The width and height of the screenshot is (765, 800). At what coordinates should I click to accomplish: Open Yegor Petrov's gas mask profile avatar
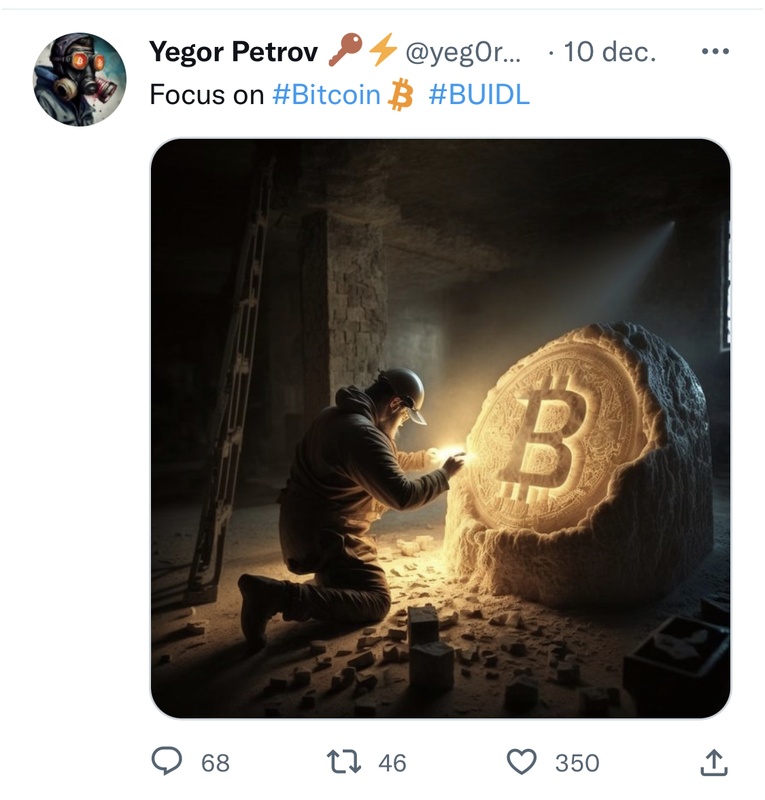80,79
